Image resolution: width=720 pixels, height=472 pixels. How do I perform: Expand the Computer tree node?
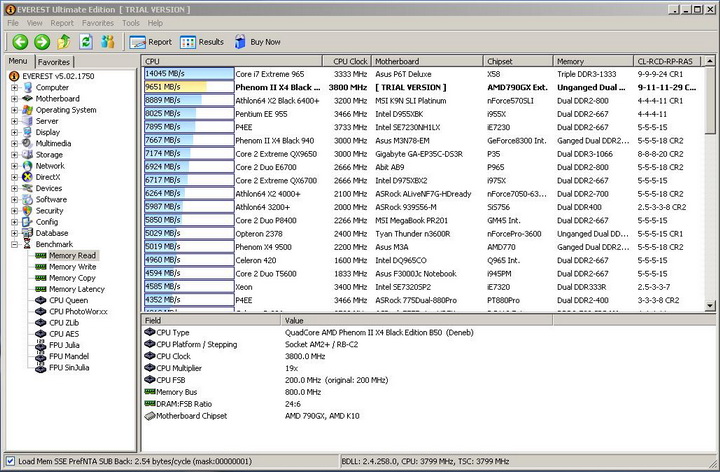pyautogui.click(x=14, y=87)
